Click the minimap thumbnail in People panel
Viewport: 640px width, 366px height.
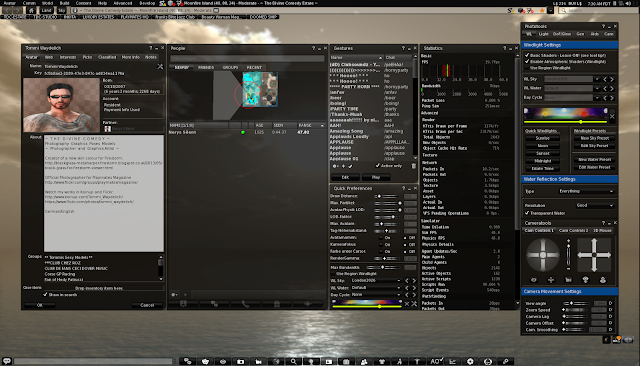pyautogui.click(x=260, y=89)
